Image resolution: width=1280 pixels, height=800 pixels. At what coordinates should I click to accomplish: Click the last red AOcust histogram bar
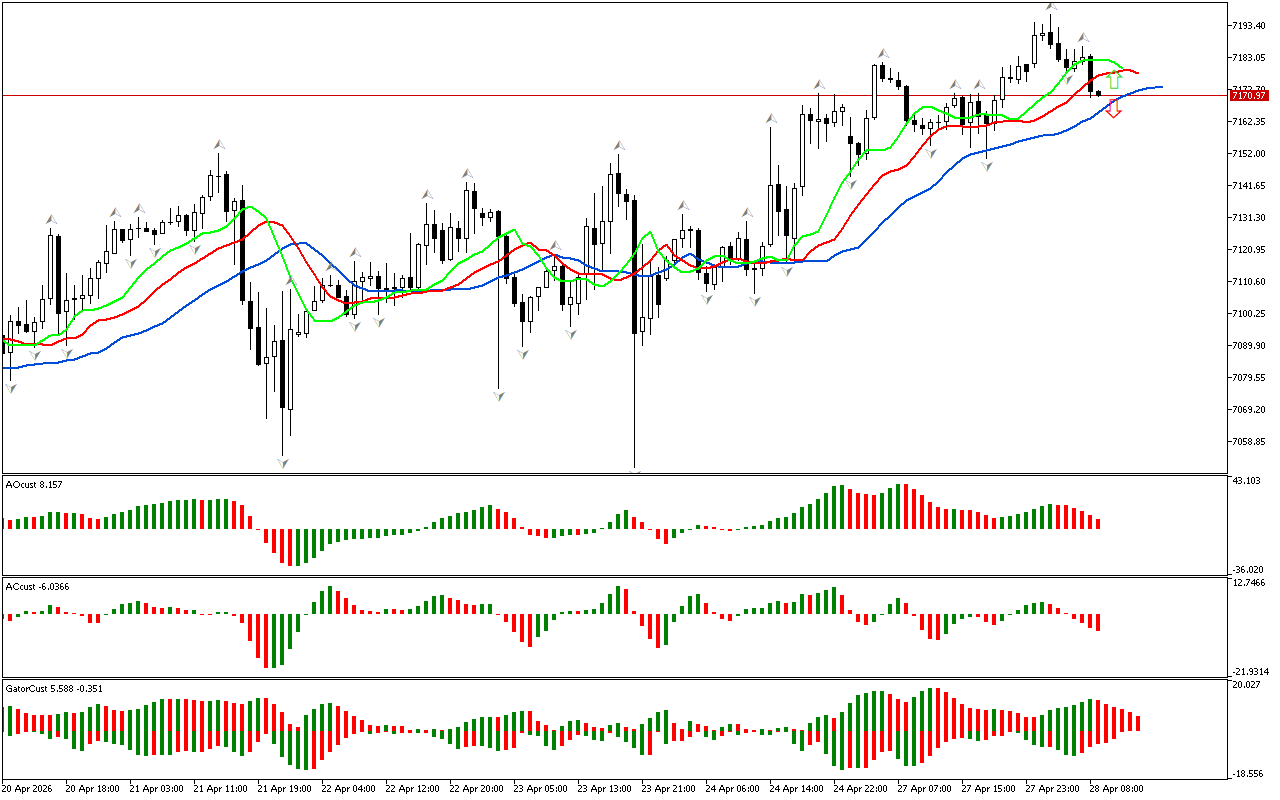pos(1098,523)
